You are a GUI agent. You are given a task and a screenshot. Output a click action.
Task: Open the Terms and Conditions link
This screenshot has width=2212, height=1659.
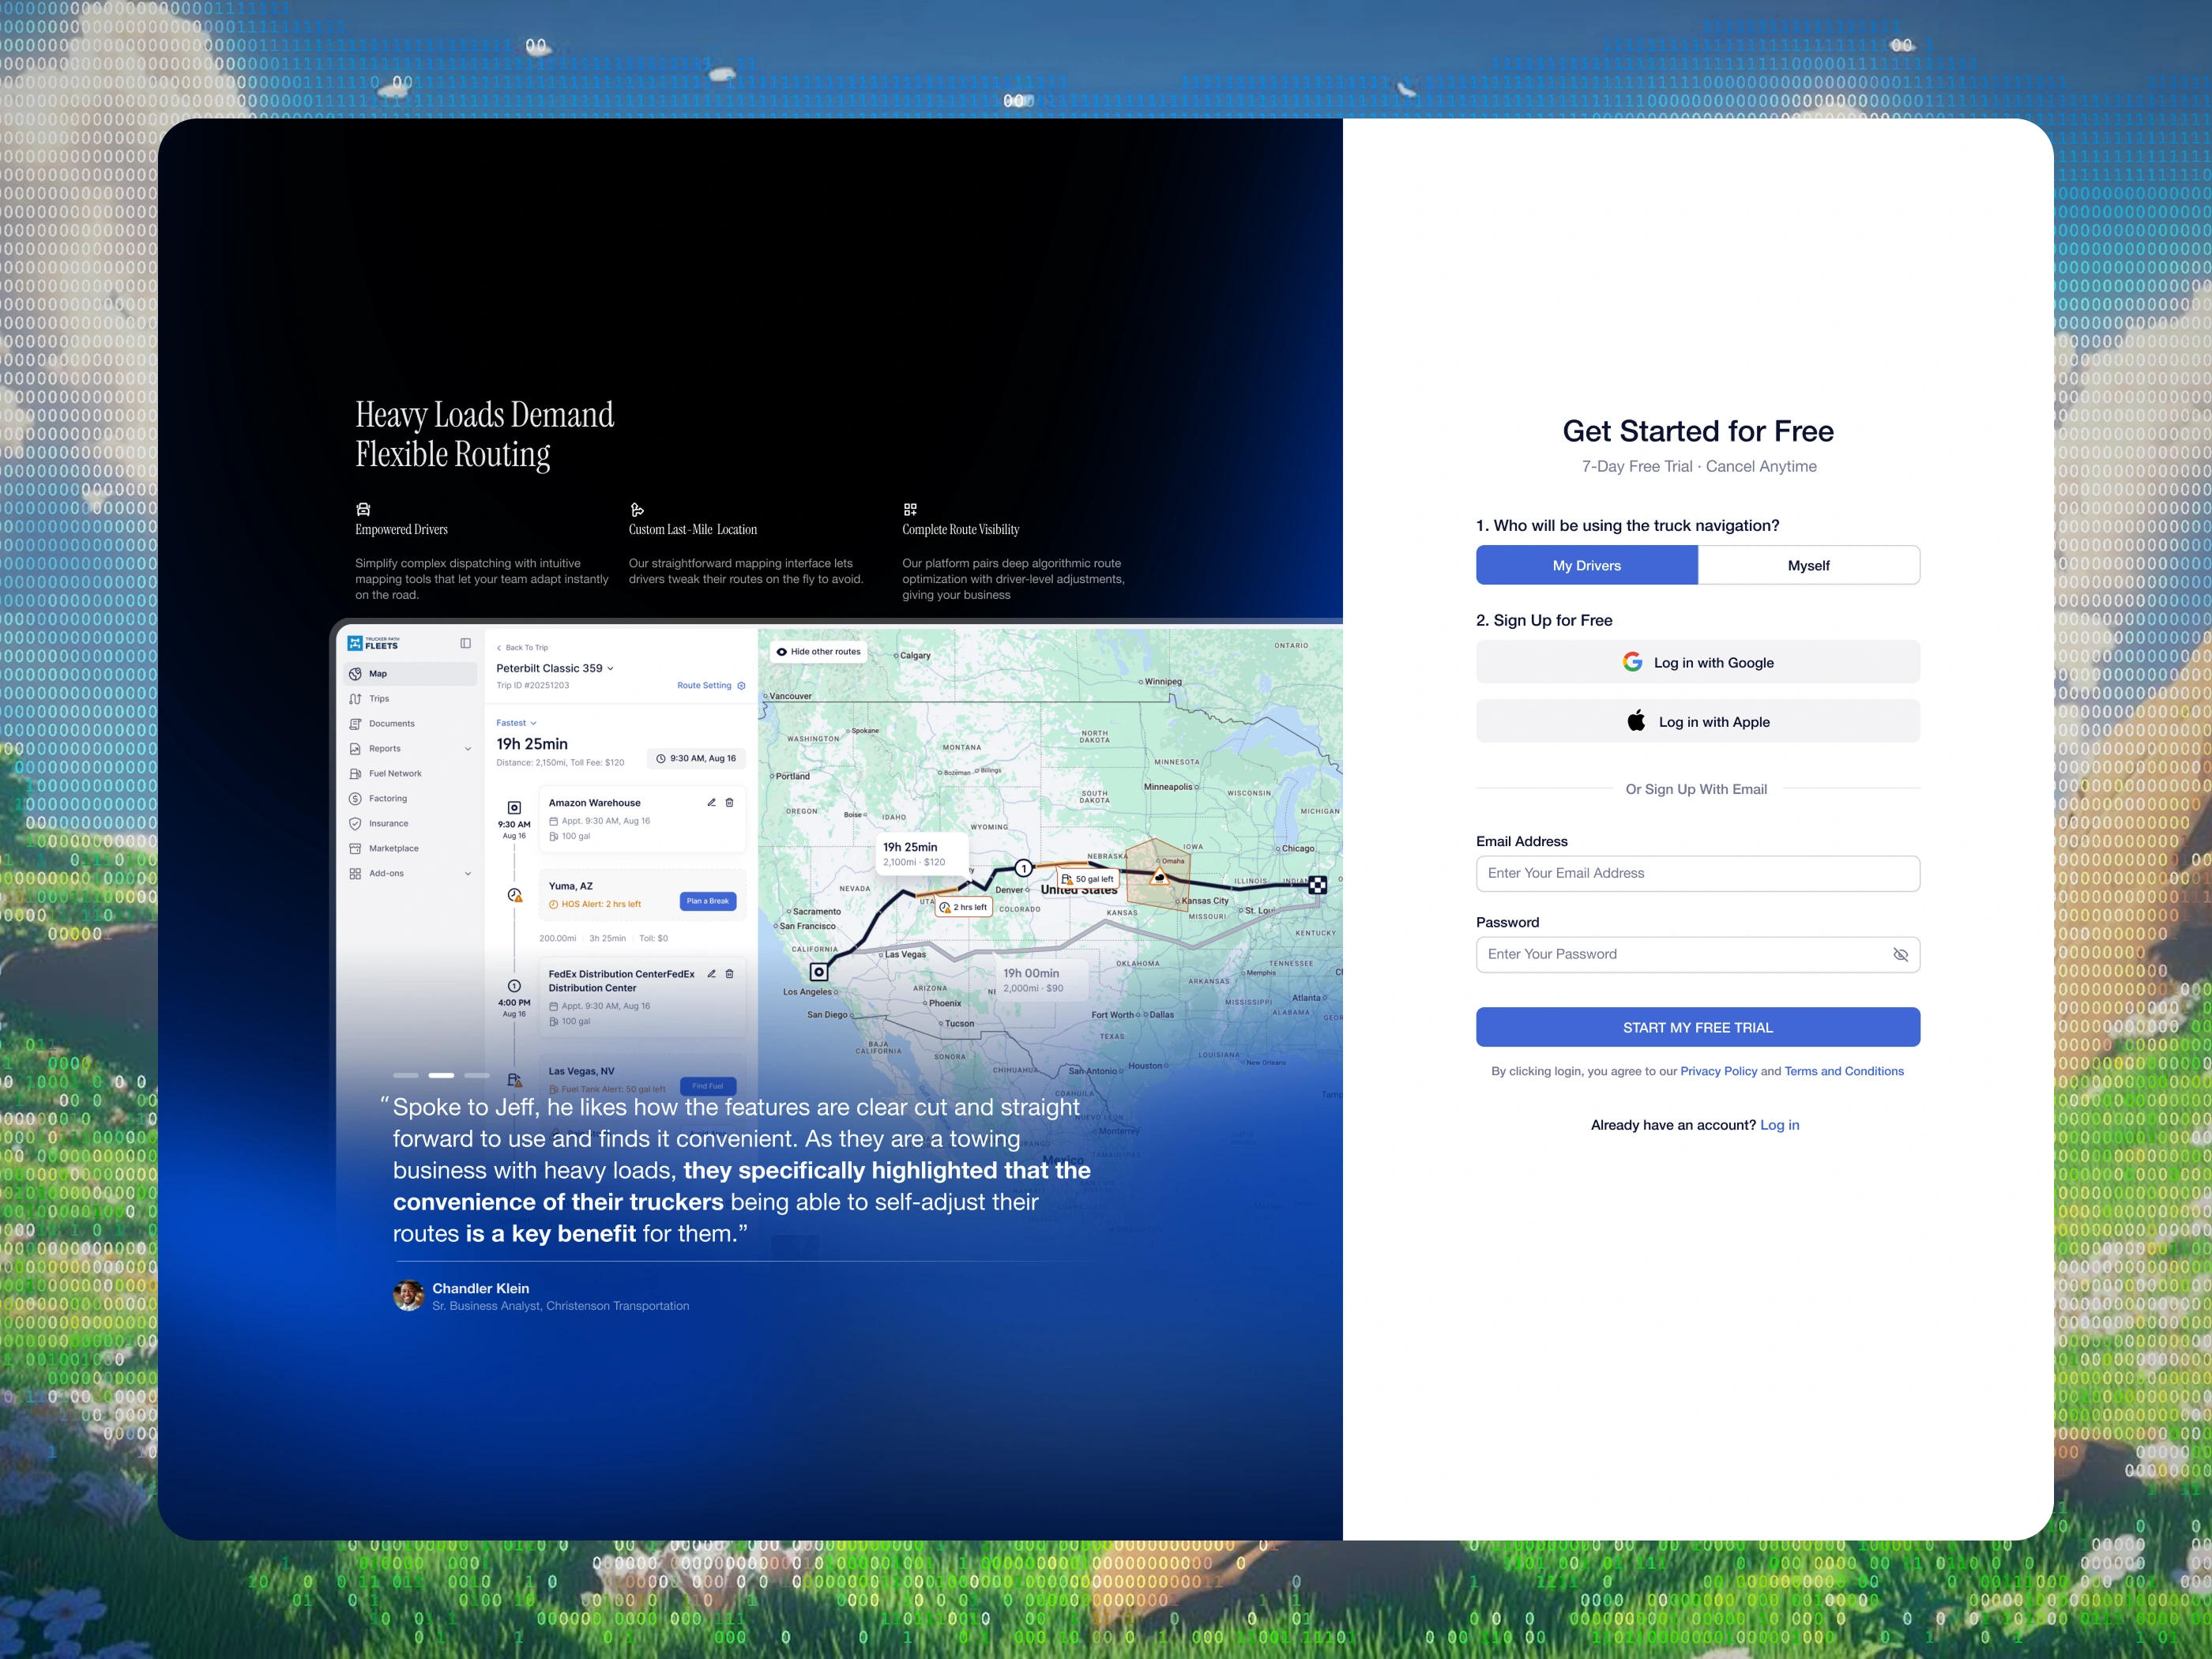tap(1844, 1071)
